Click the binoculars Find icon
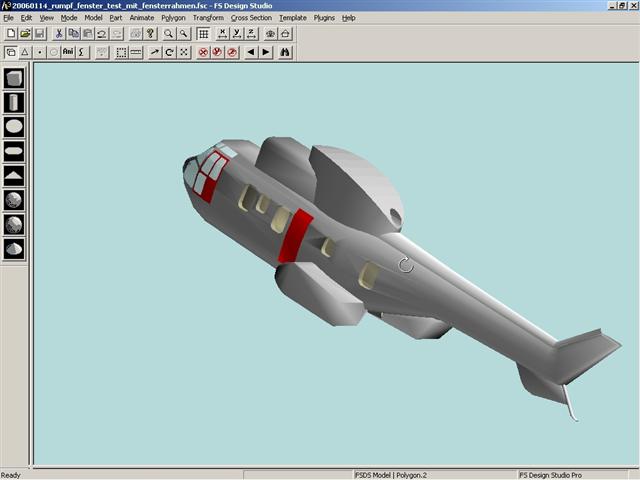Viewport: 640px width, 480px height. click(x=285, y=52)
